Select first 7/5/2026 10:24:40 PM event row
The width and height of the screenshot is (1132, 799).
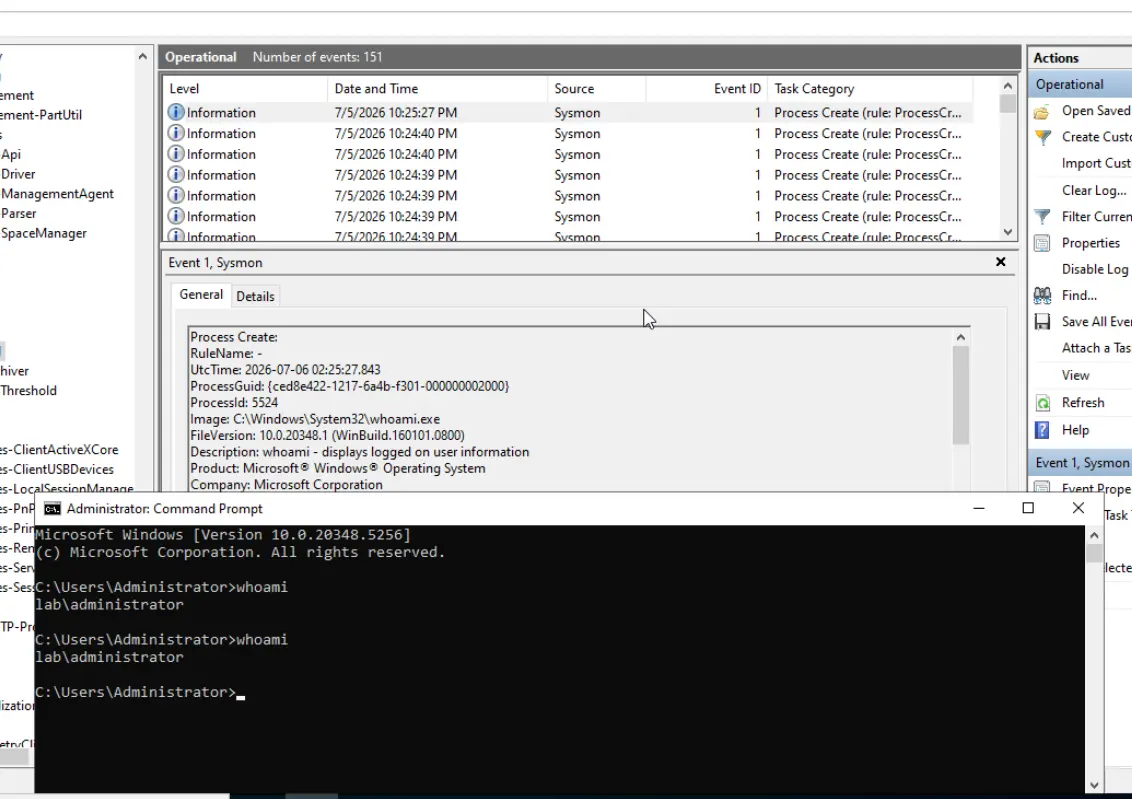tap(567, 134)
